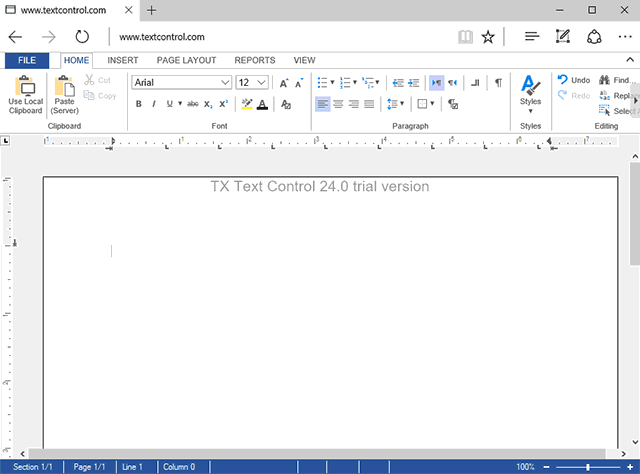This screenshot has width=640, height=474.
Task: Click Redo
Action: (x=574, y=96)
